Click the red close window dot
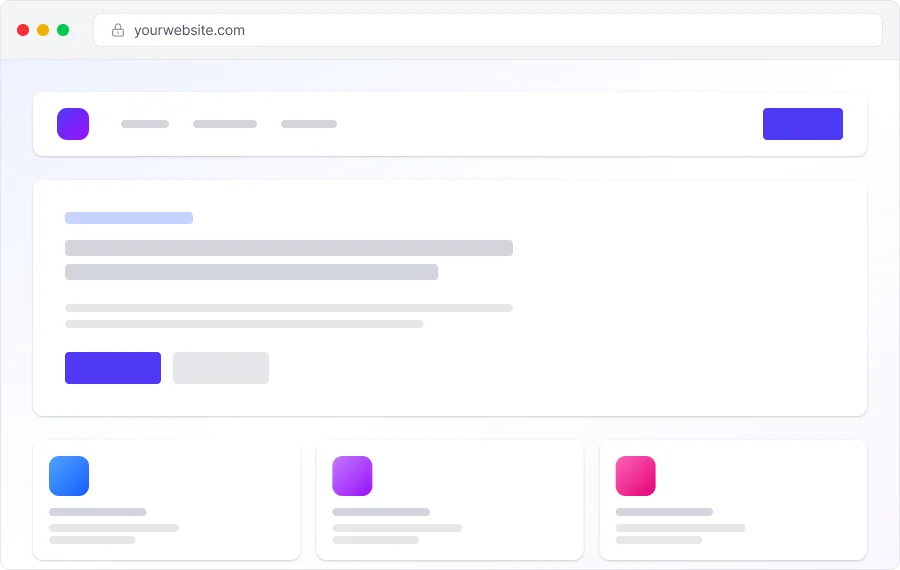This screenshot has width=900, height=570. tap(23, 30)
